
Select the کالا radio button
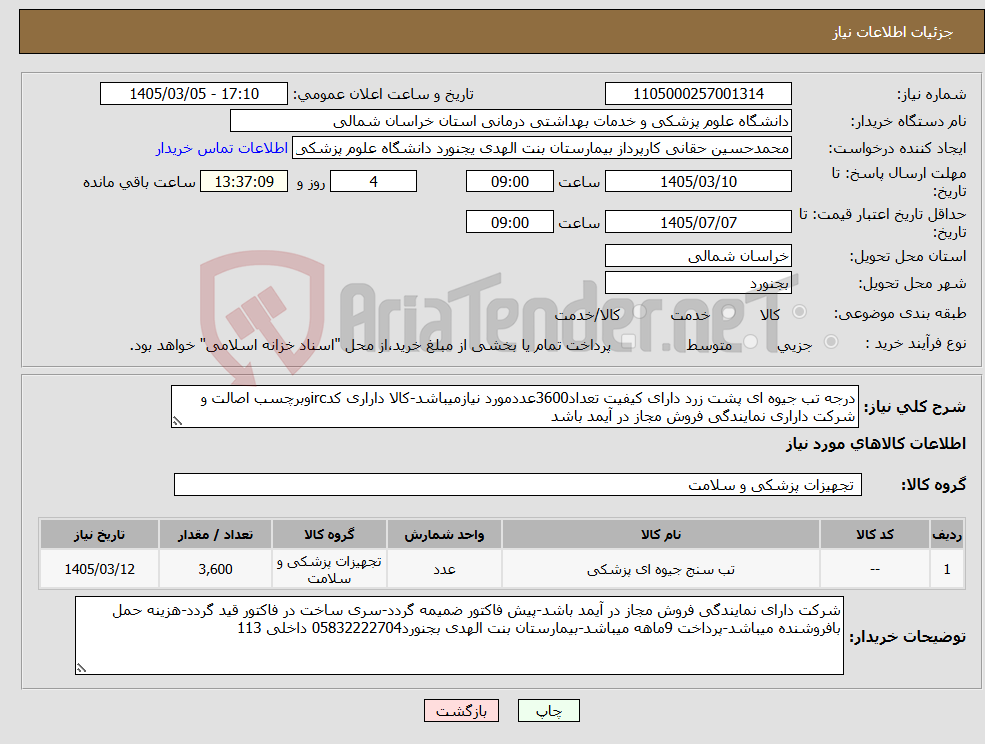(x=800, y=312)
